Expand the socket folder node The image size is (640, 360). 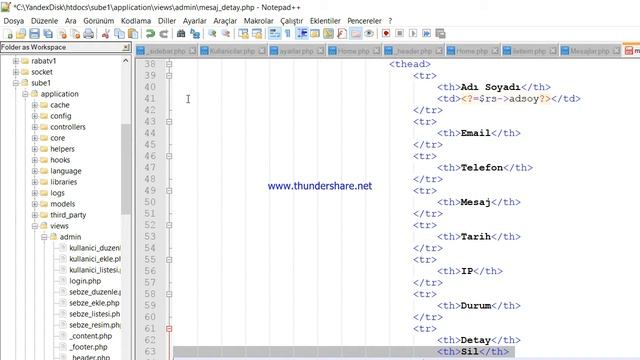pyautogui.click(x=16, y=72)
